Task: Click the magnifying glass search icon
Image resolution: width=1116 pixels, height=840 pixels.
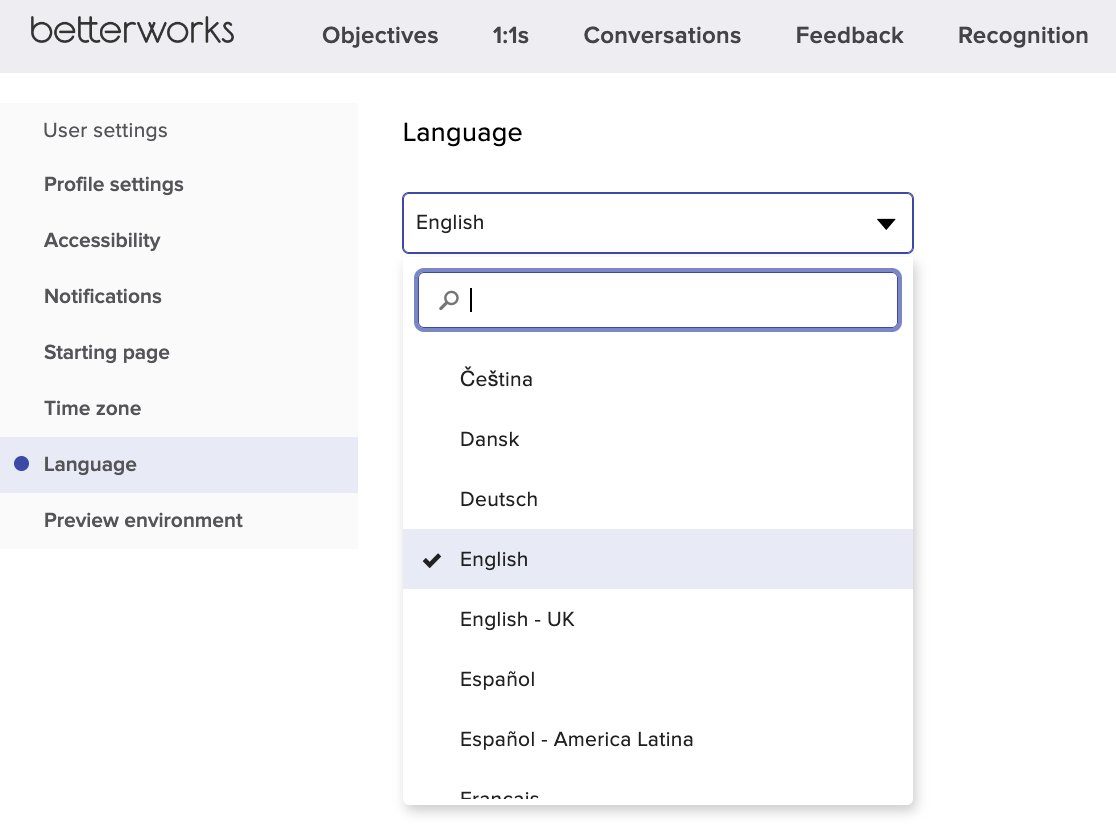Action: tap(447, 299)
